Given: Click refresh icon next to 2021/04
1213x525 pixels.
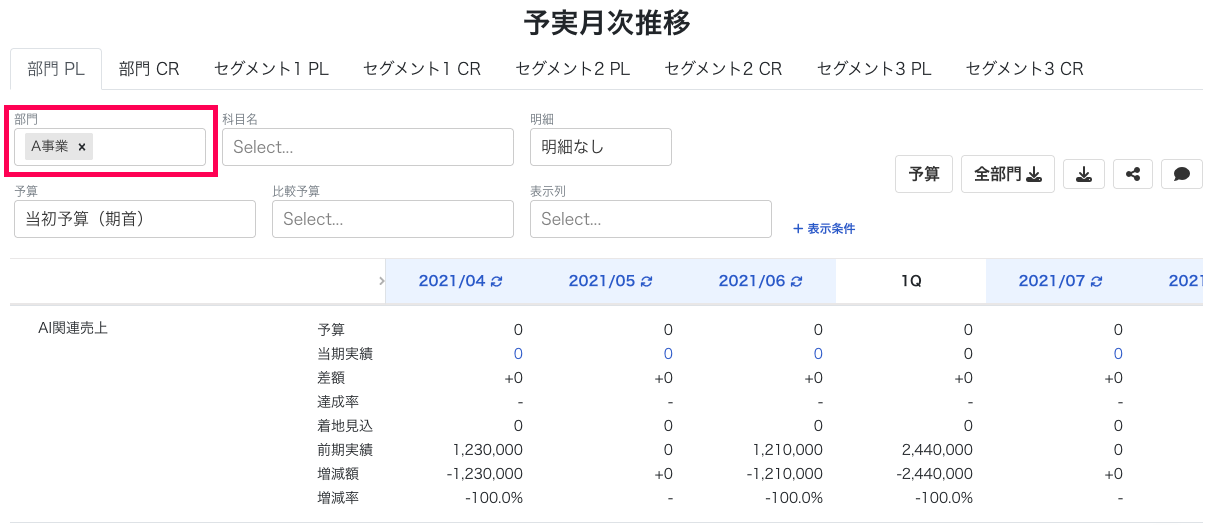Looking at the screenshot, I should [496, 282].
